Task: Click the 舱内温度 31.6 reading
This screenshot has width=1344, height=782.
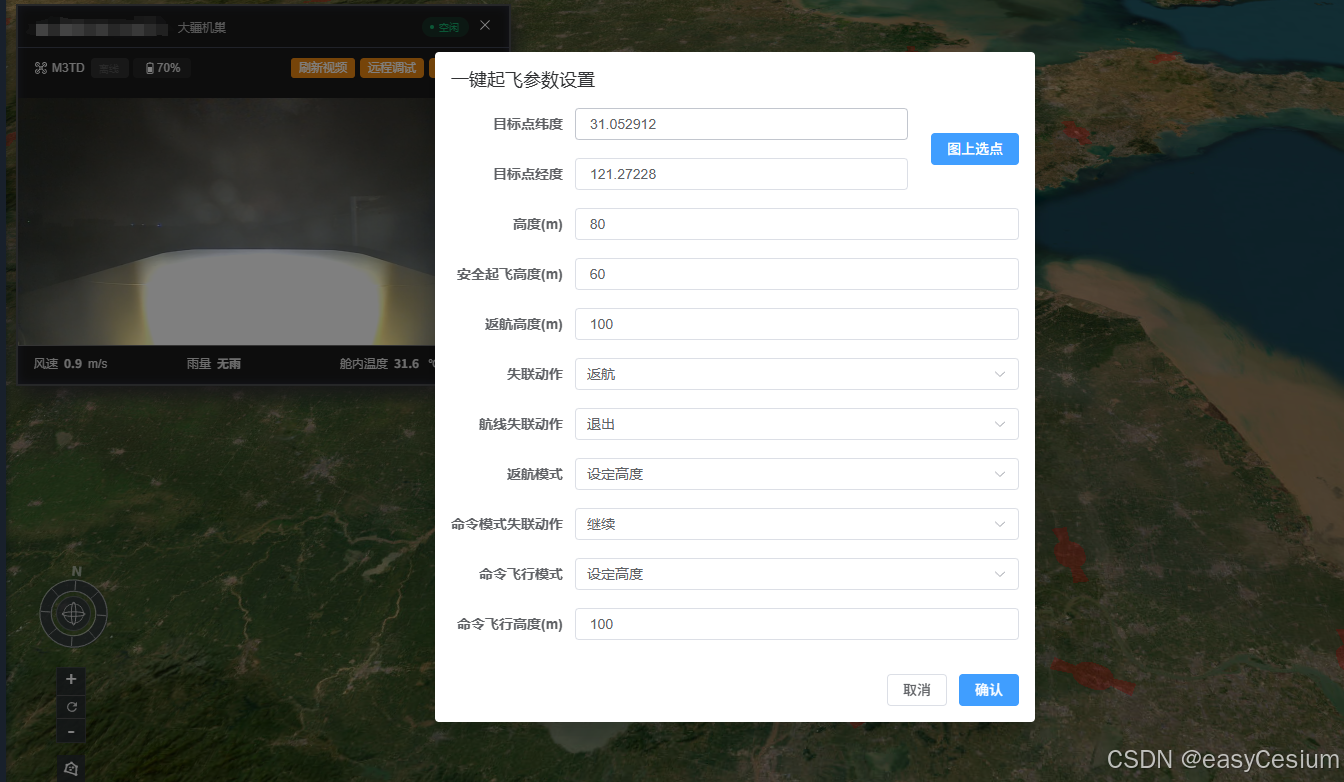Action: coord(380,364)
